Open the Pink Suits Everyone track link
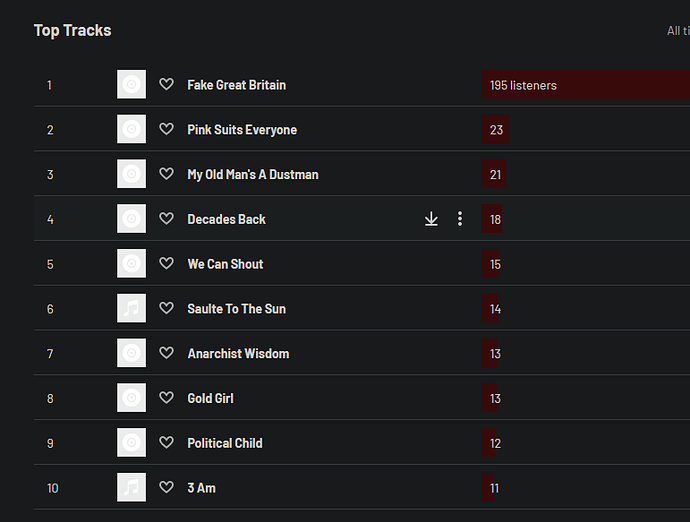This screenshot has height=522, width=690. 242,130
